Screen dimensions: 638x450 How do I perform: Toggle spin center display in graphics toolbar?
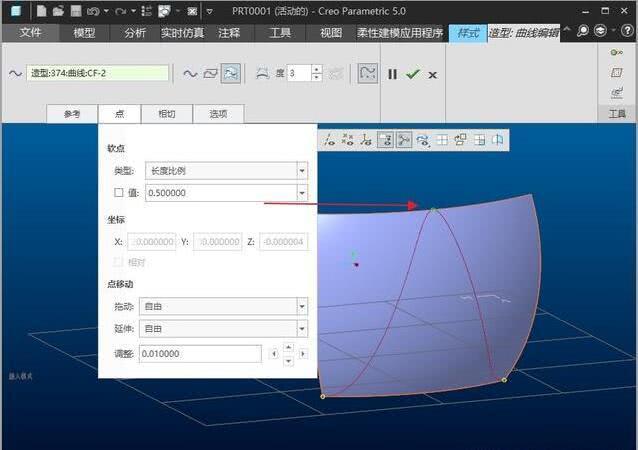click(x=404, y=140)
